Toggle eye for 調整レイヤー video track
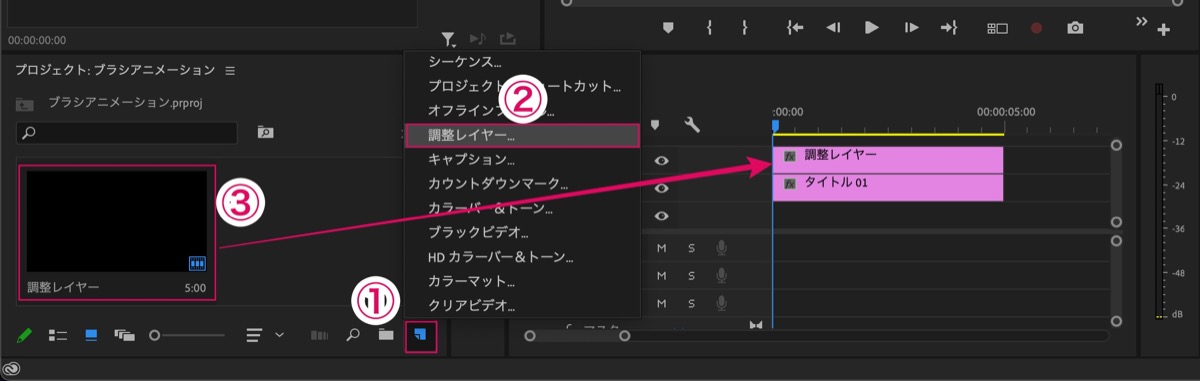 click(661, 160)
